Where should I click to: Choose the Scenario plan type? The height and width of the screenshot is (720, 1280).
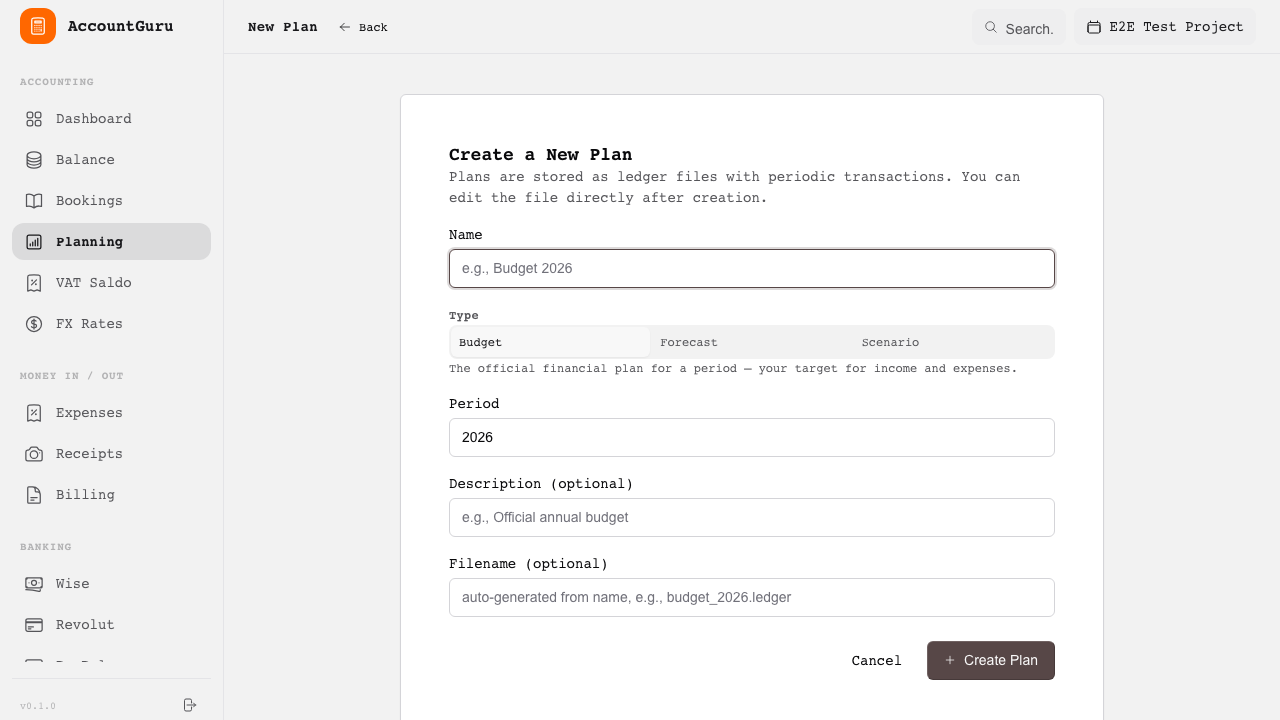tap(952, 342)
